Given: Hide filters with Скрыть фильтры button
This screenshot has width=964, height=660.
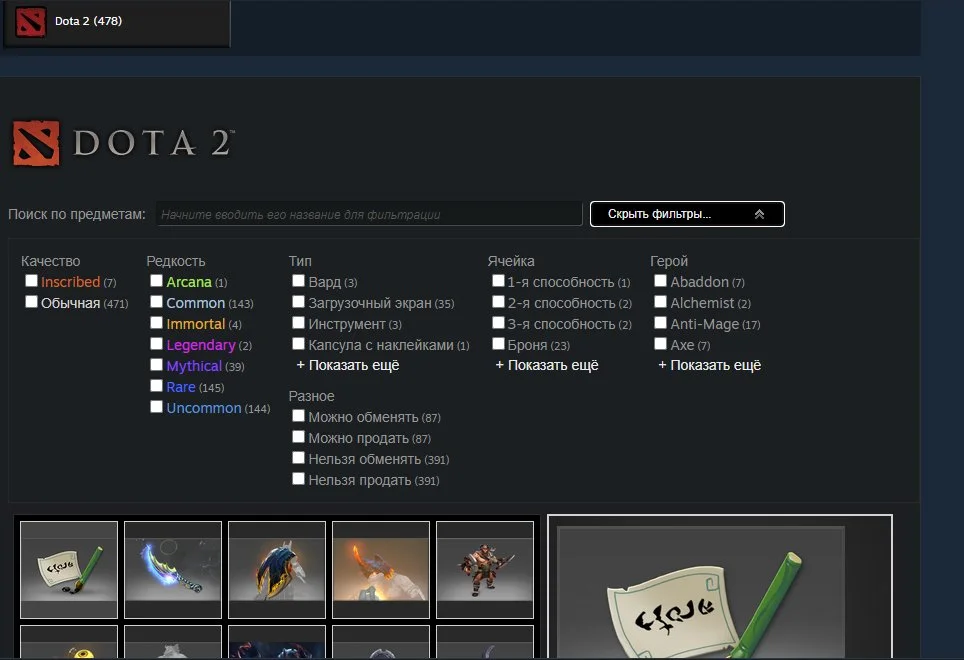Looking at the screenshot, I should [x=687, y=214].
